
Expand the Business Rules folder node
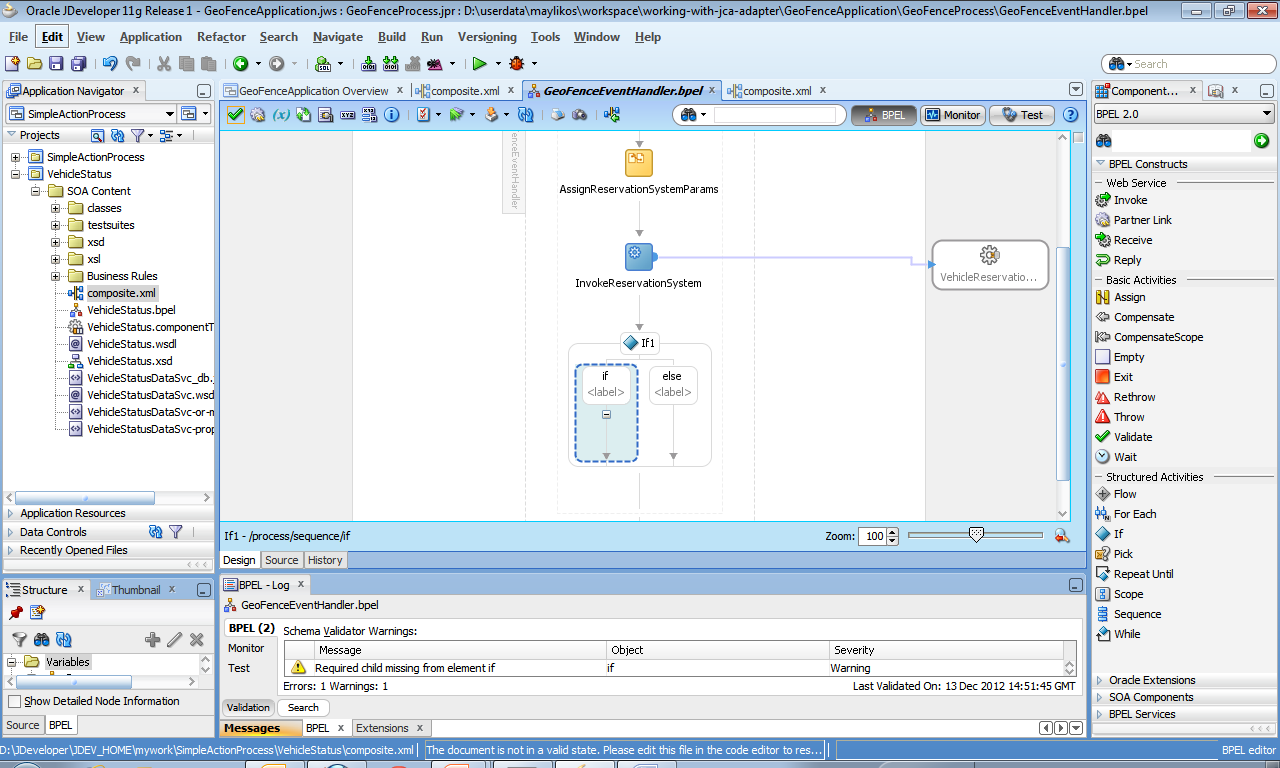[56, 276]
